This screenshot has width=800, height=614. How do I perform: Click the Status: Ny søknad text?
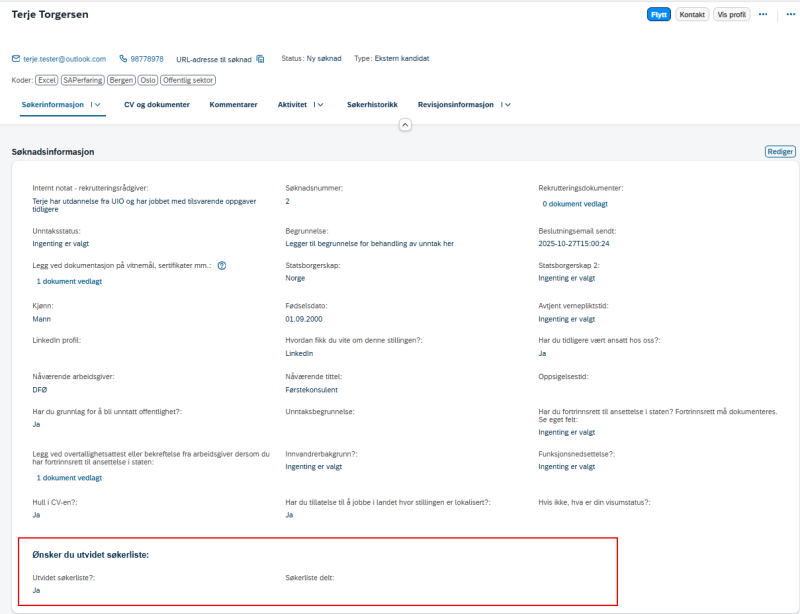click(311, 58)
